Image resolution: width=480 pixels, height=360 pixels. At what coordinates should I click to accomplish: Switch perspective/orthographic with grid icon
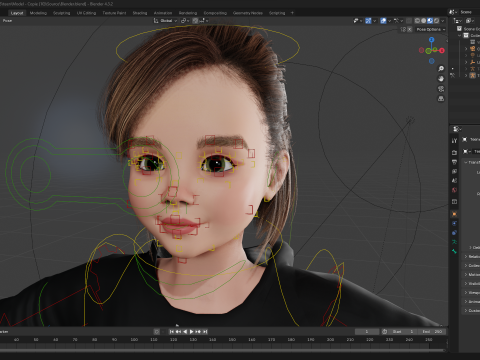coord(441,99)
